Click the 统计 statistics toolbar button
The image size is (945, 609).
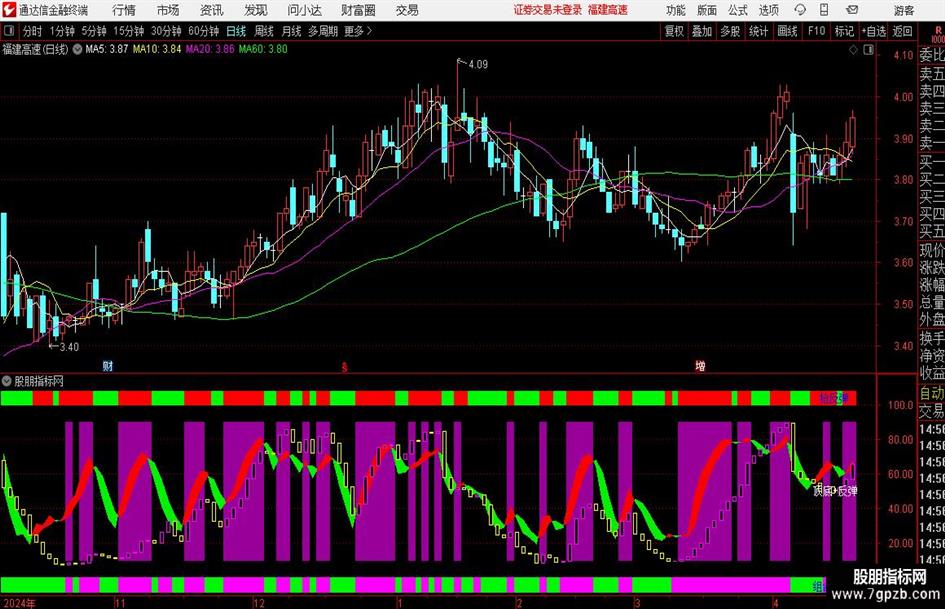pyautogui.click(x=758, y=31)
